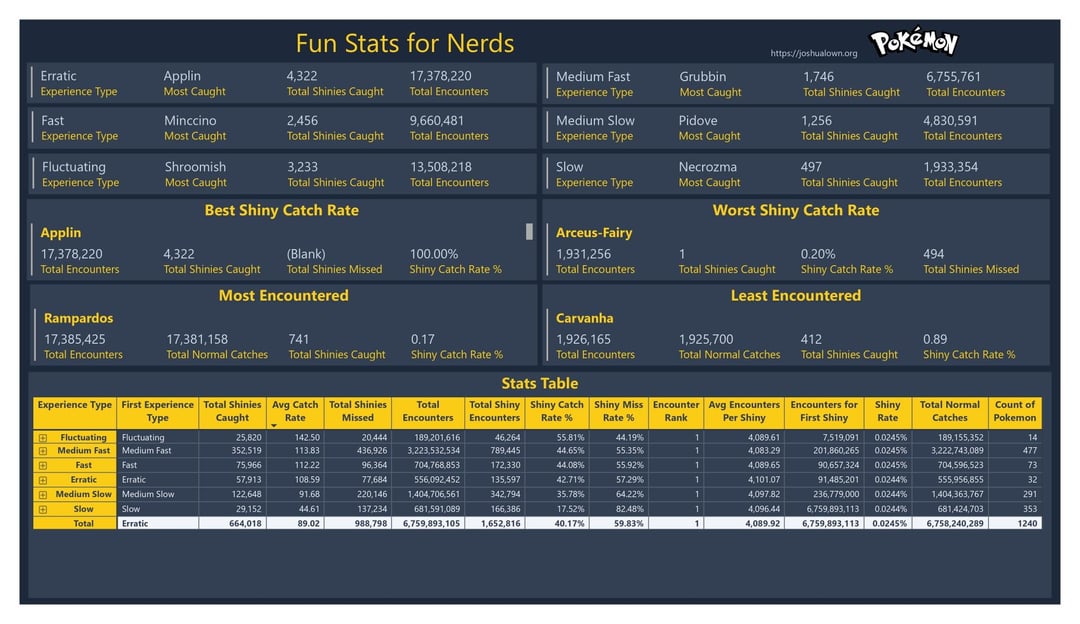
Task: Expand the Medium Fast row group
Action: point(42,452)
